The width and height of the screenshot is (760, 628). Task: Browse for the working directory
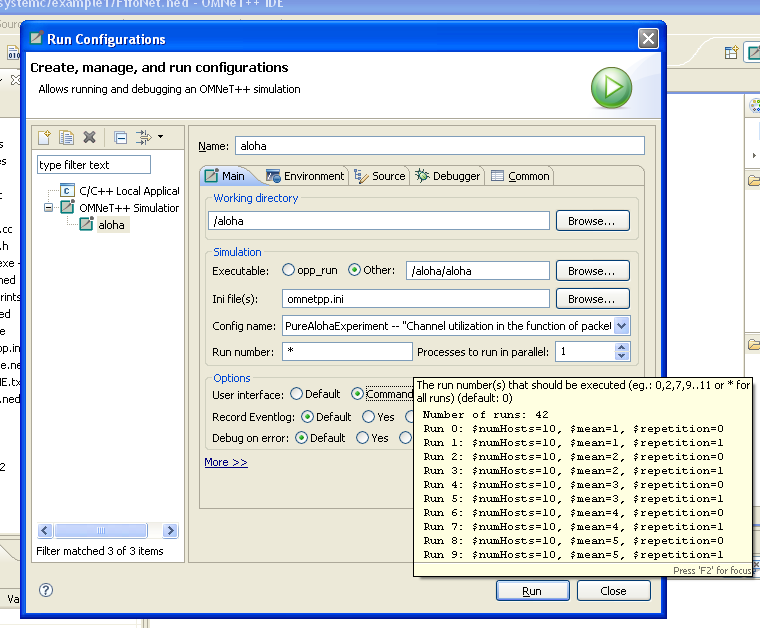[x=592, y=220]
